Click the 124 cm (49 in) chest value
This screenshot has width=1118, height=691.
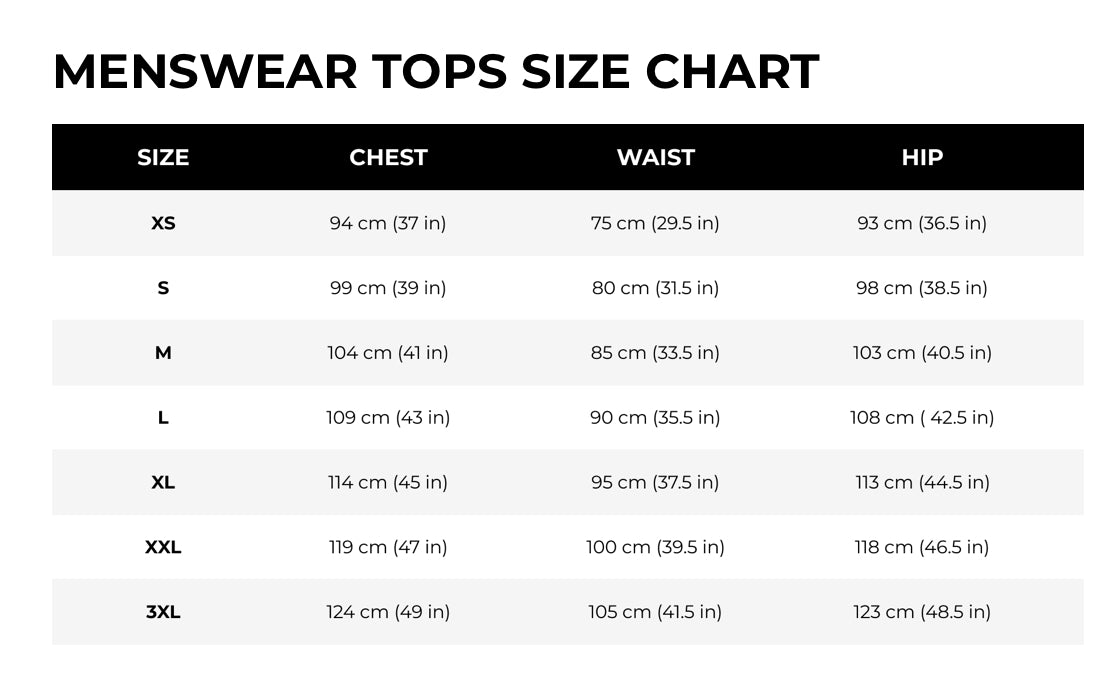[x=388, y=612]
